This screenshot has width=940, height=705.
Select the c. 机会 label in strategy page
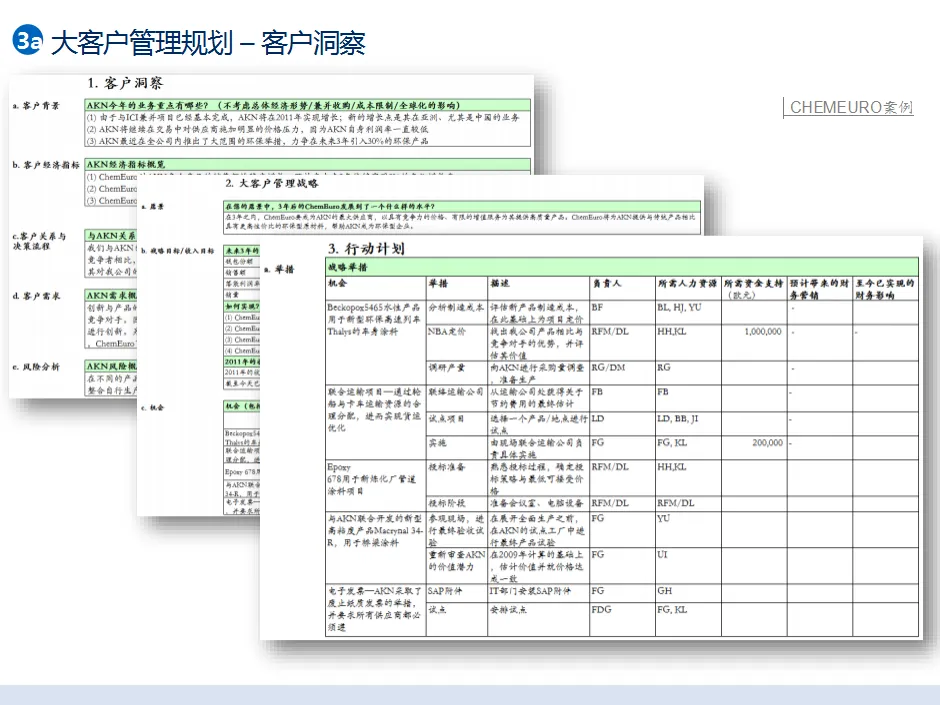(x=153, y=408)
